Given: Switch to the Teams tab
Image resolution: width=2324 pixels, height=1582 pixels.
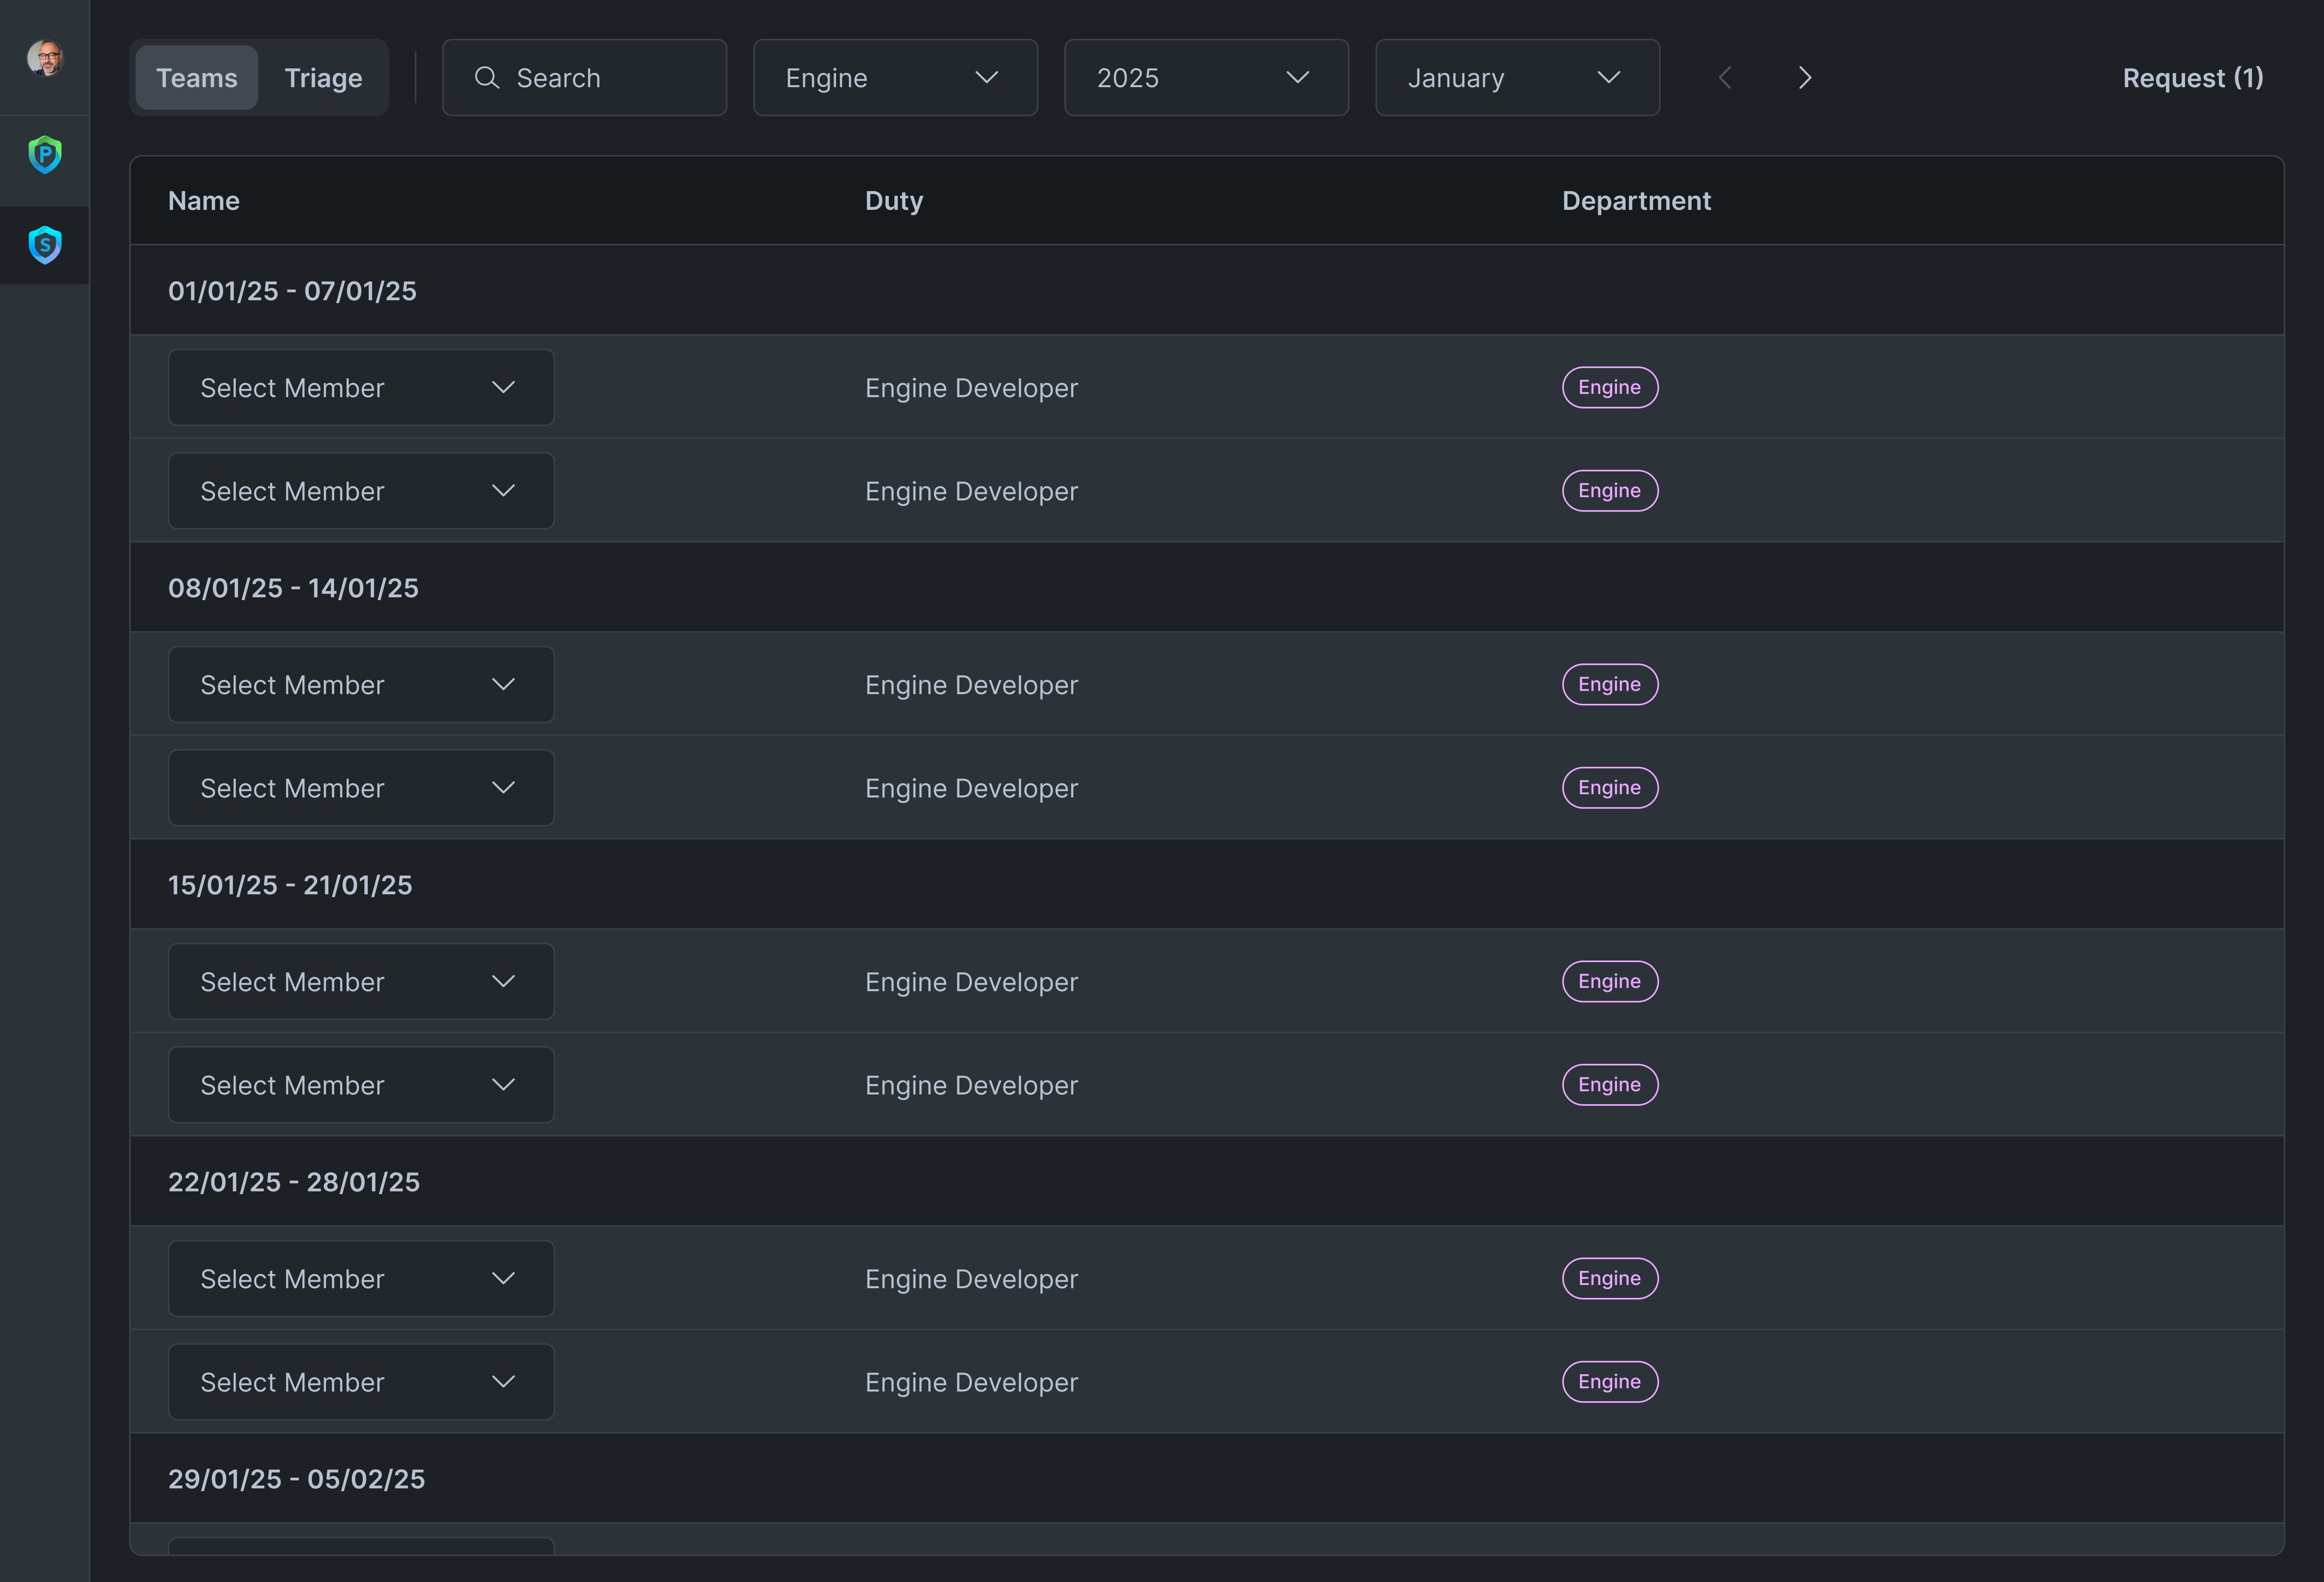Looking at the screenshot, I should click(x=197, y=78).
